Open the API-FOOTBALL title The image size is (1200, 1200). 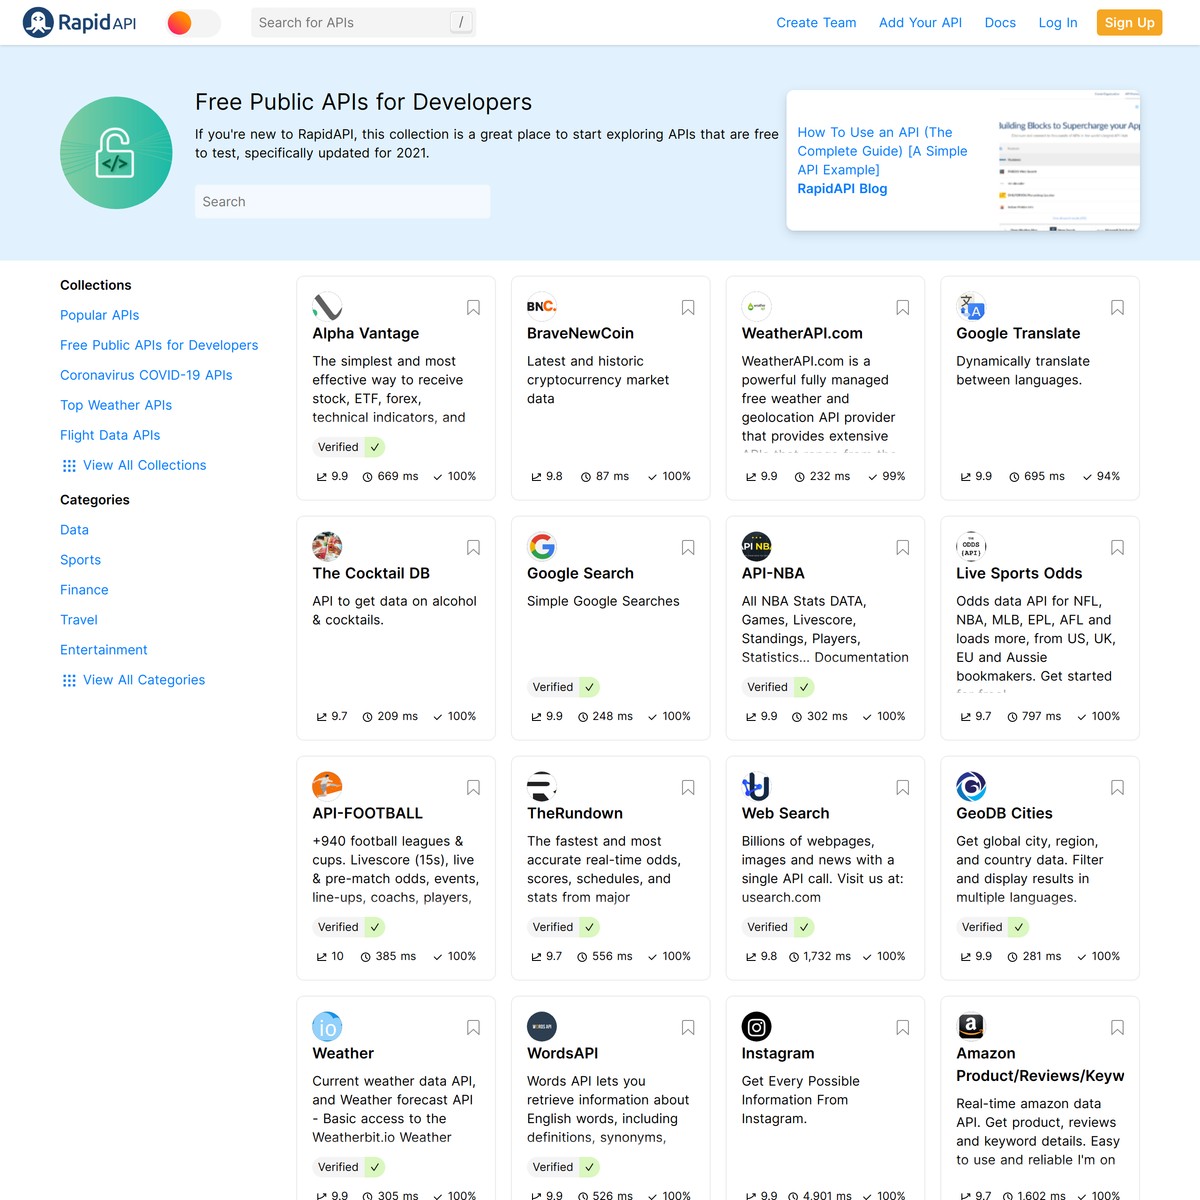tap(367, 813)
